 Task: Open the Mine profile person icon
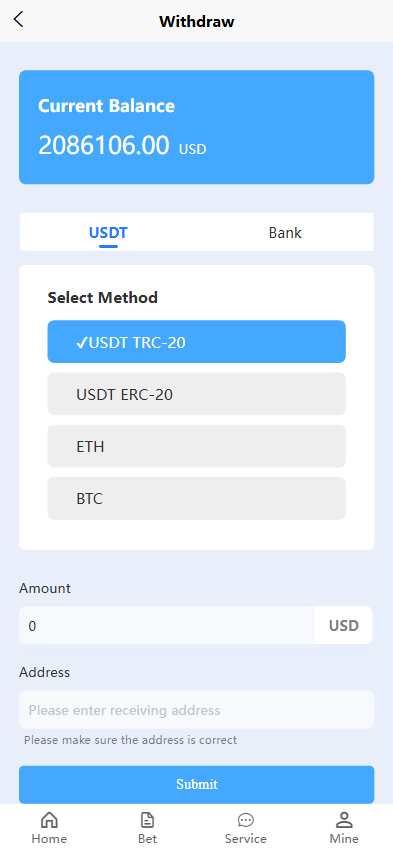point(344,820)
